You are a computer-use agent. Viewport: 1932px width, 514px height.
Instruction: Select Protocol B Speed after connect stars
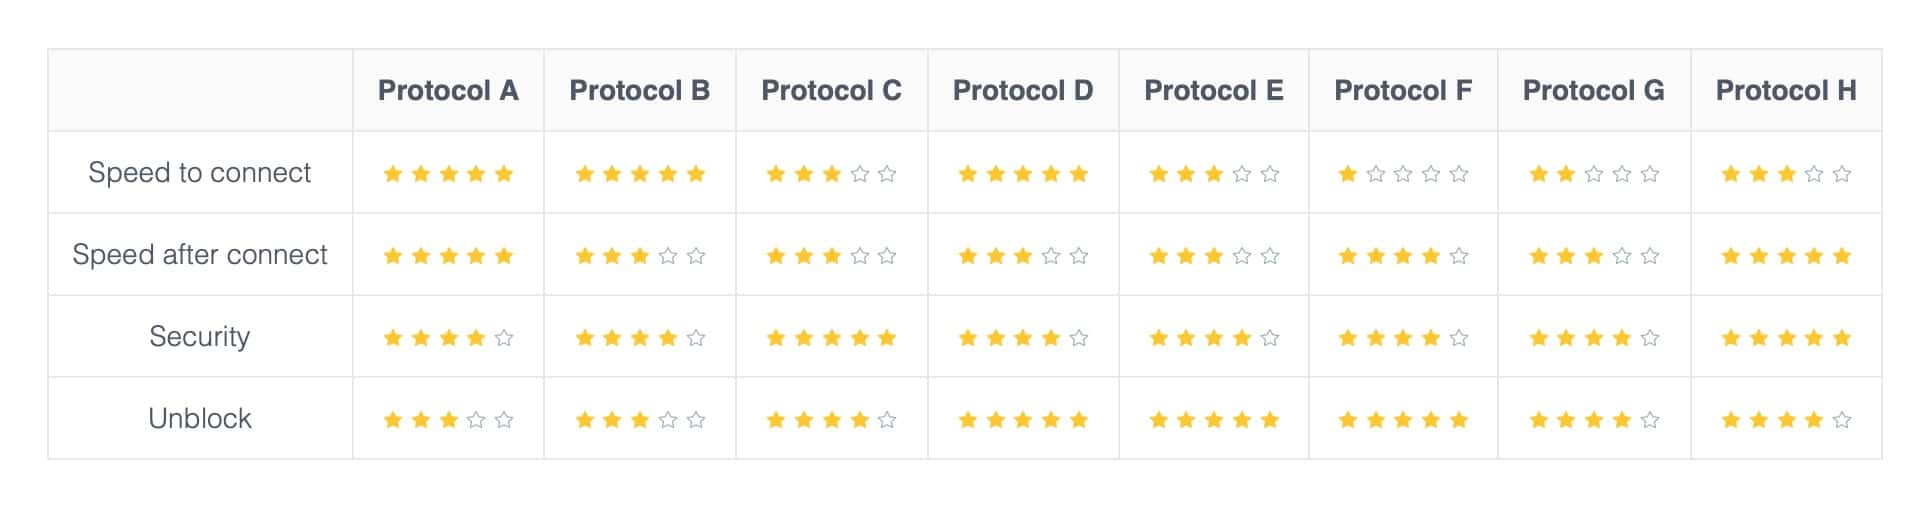pos(640,256)
